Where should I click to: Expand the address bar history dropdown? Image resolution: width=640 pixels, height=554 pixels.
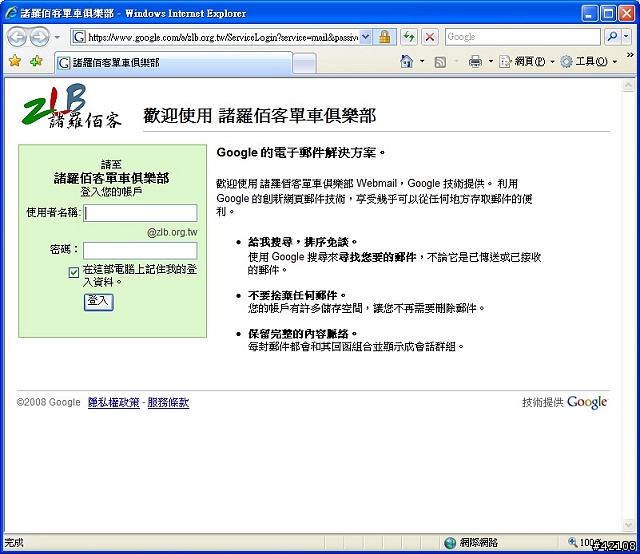click(366, 37)
